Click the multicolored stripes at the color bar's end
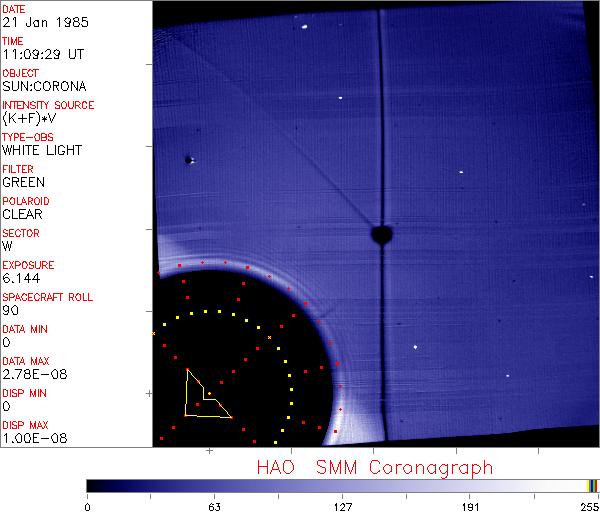The height and width of the screenshot is (512, 600). [592, 486]
